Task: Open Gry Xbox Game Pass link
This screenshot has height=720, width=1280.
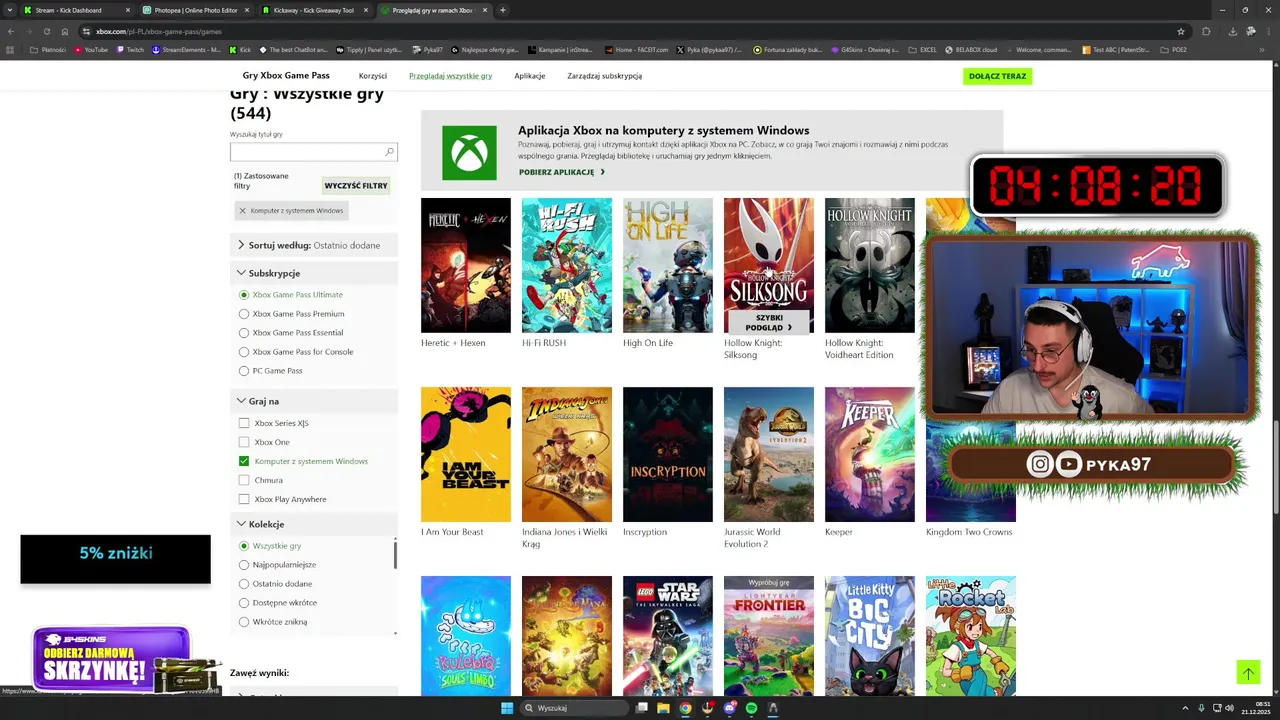Action: coord(286,76)
